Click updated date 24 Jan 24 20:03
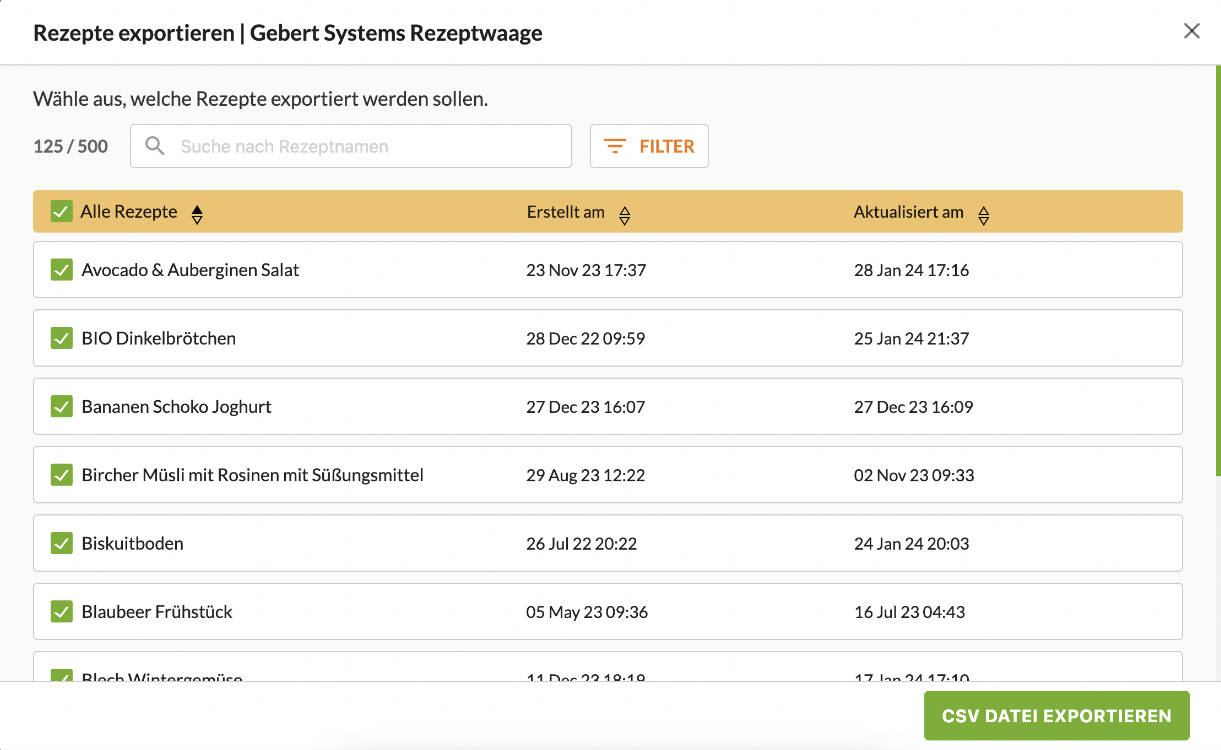Screen dimensions: 1221x750 (911, 544)
